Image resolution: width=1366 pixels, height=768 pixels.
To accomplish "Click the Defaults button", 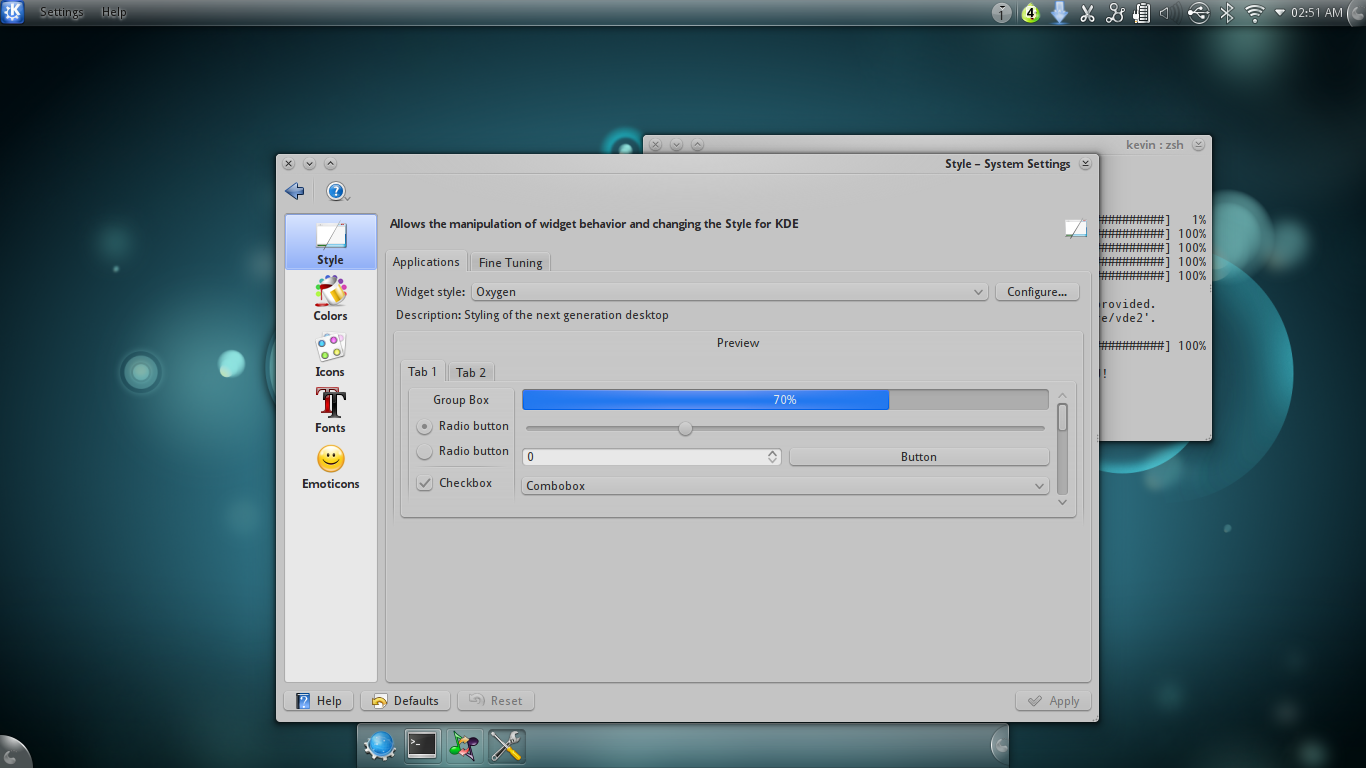I will (x=406, y=701).
